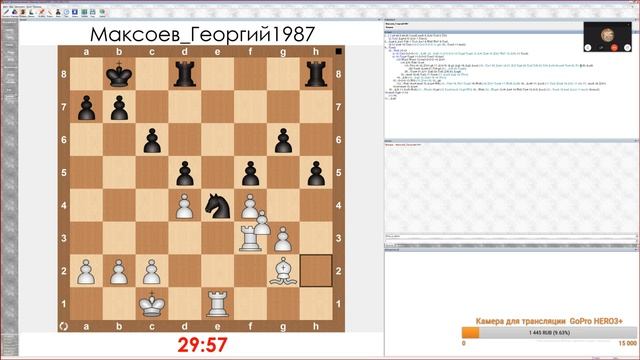Select the white pawn on a2
The height and width of the screenshot is (360, 640).
[x=86, y=271]
